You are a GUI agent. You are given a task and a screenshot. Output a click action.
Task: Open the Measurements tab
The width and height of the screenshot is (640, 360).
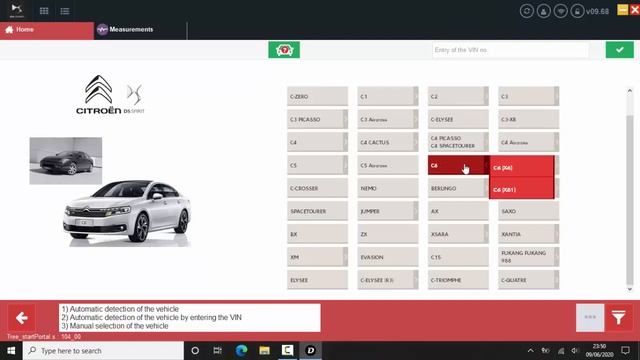140,30
